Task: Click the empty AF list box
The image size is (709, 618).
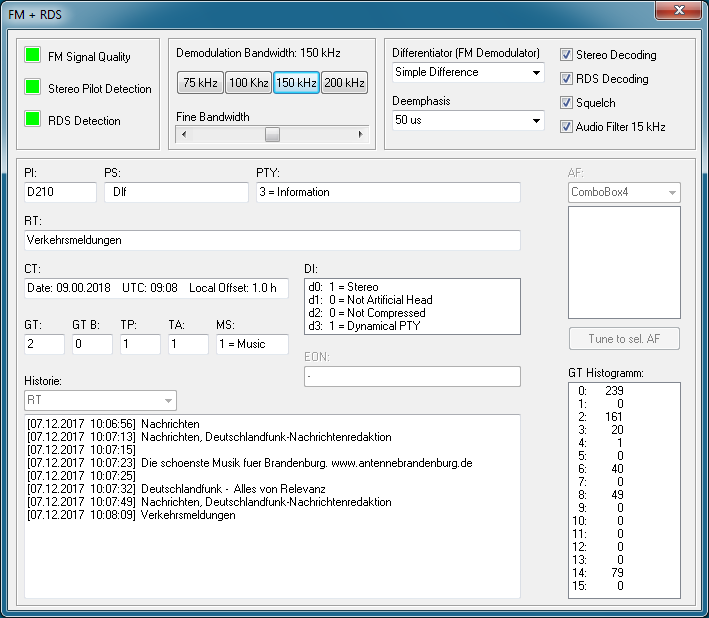Action: (624, 262)
